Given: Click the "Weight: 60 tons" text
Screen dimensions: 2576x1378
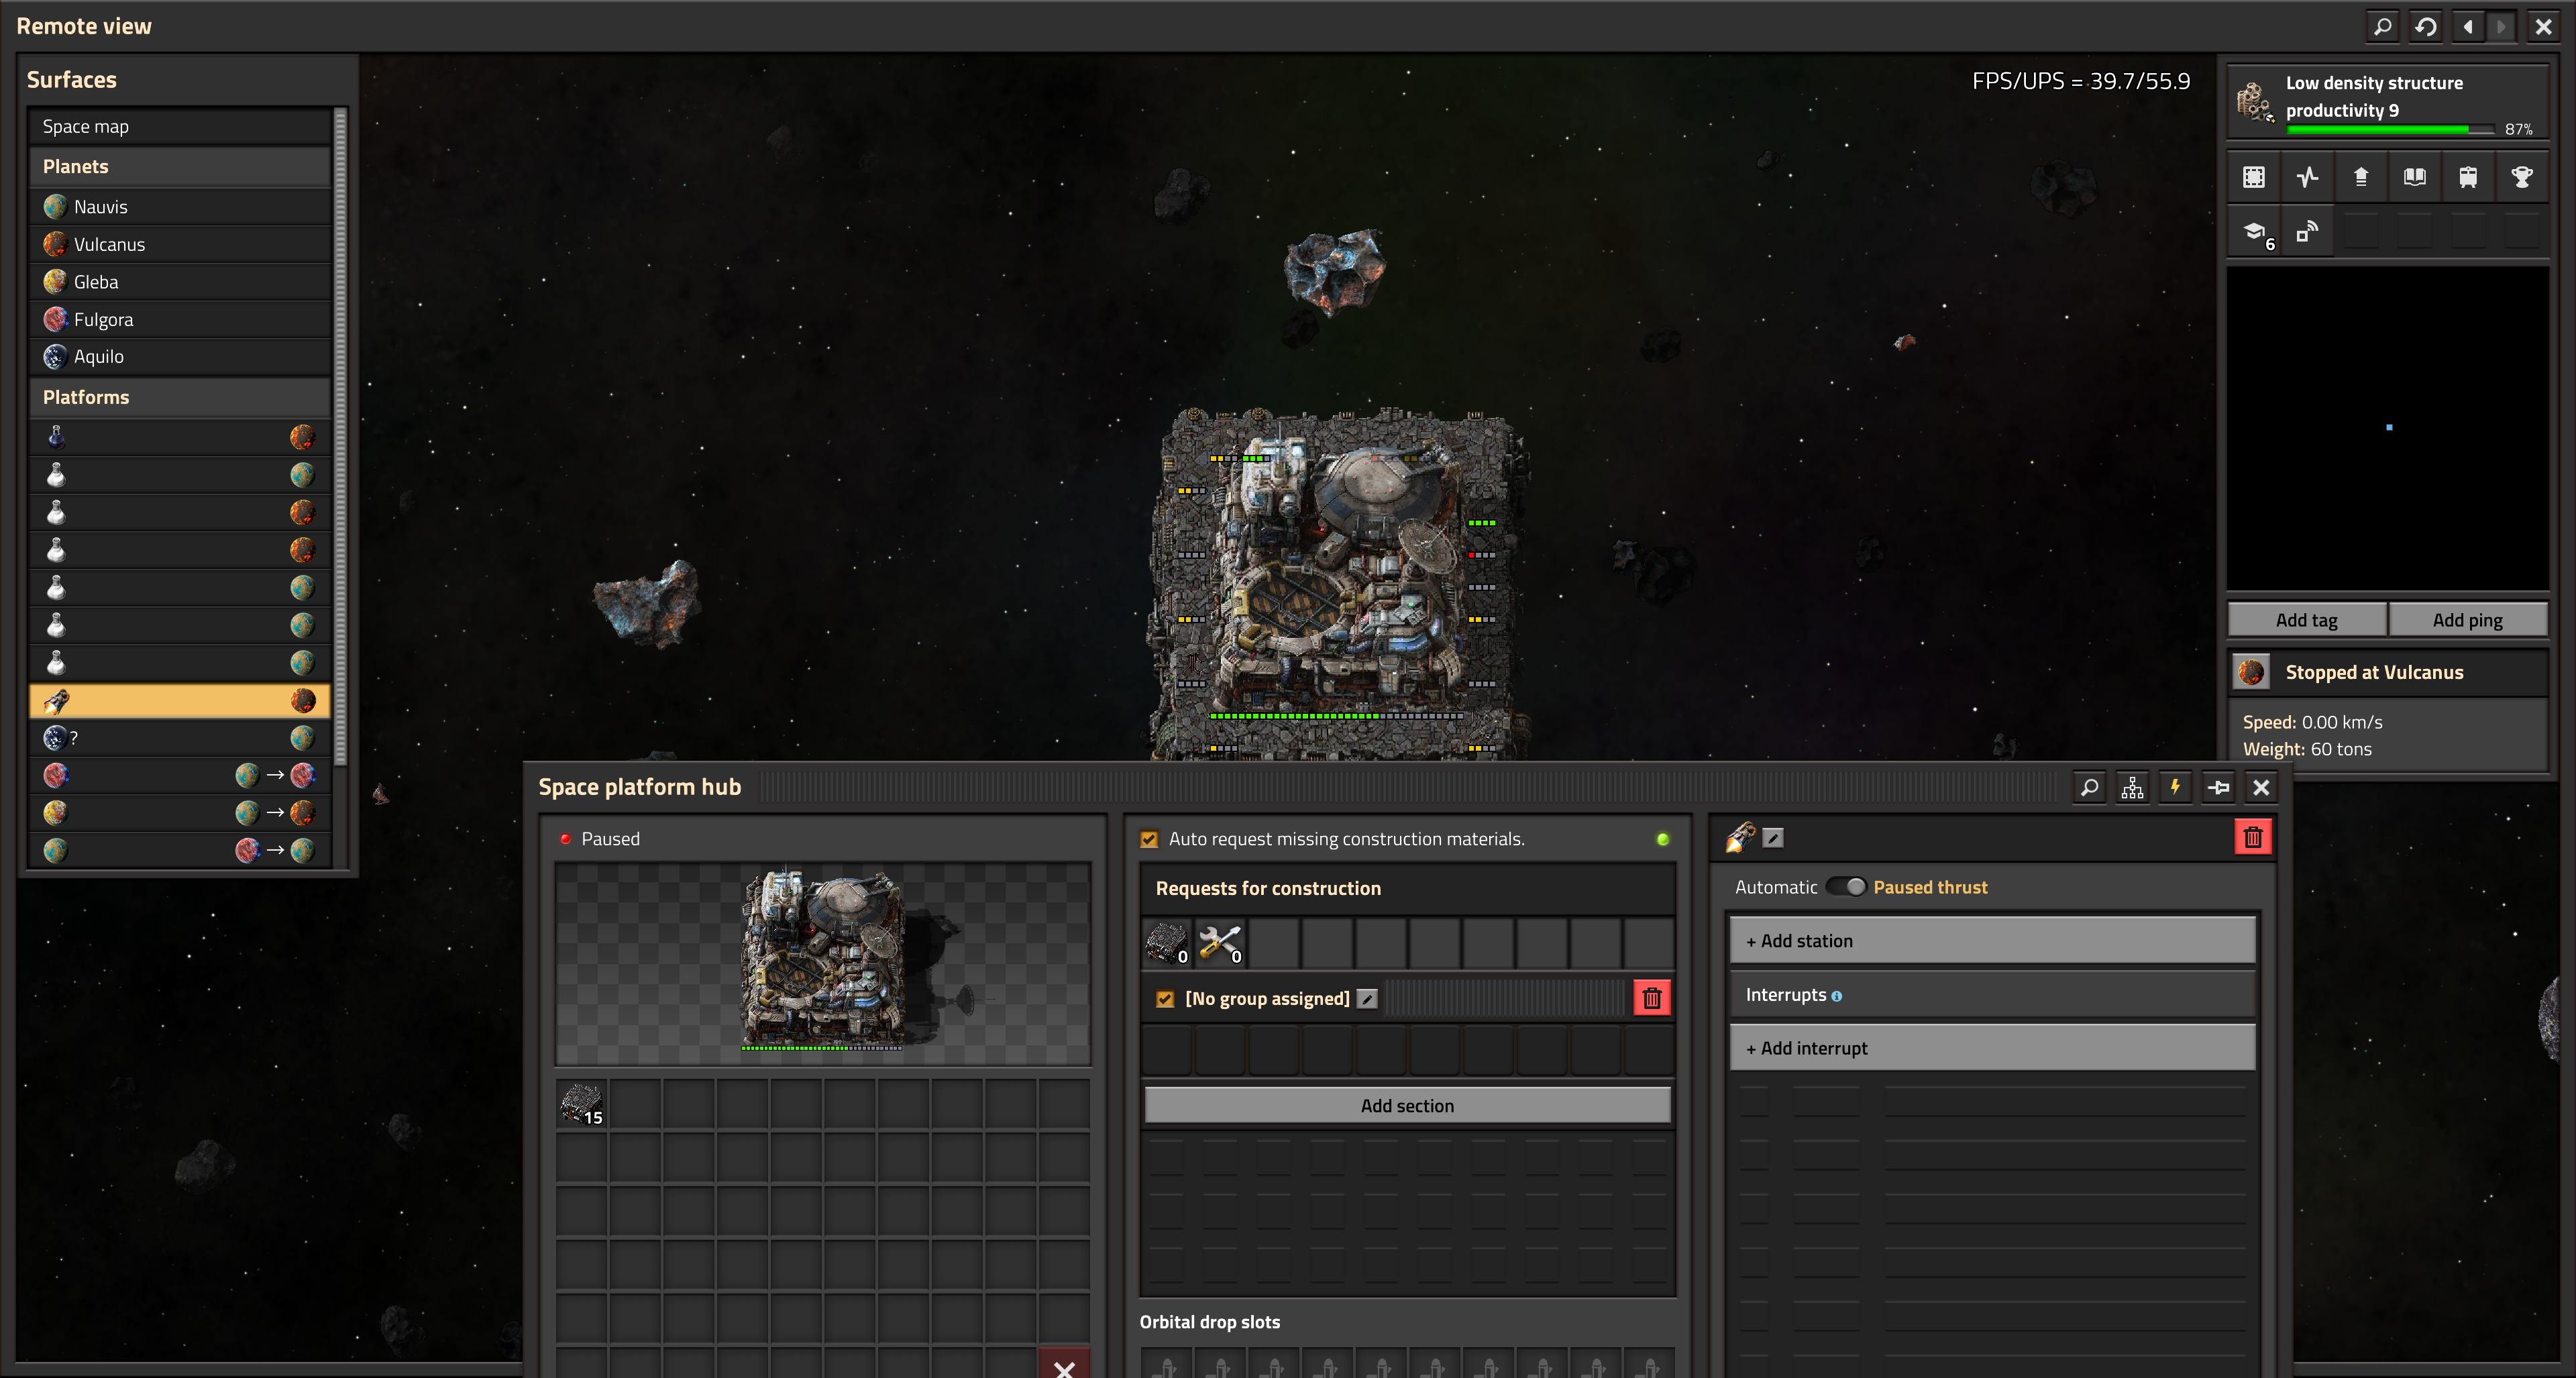Looking at the screenshot, I should click(x=2307, y=749).
